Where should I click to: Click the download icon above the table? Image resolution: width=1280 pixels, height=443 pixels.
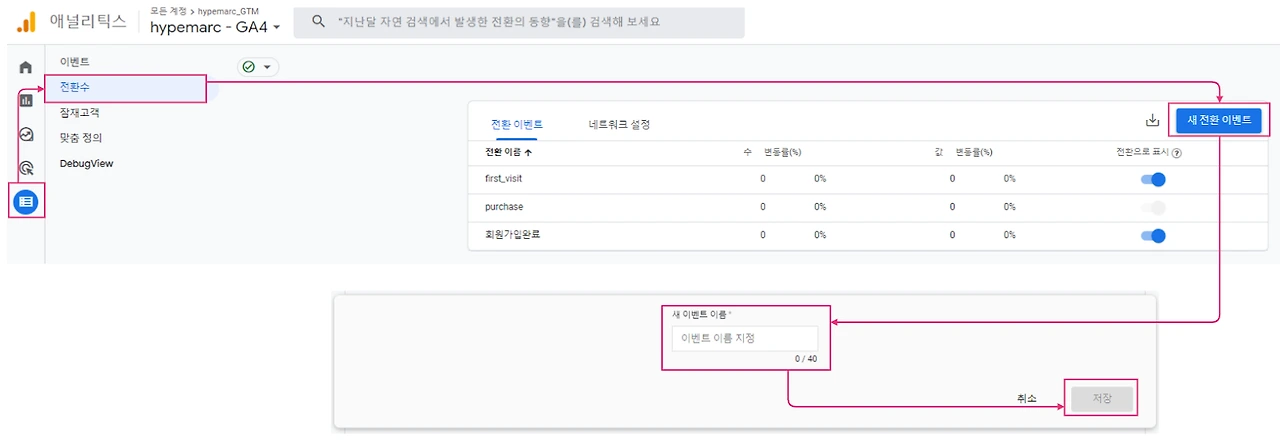[x=1152, y=120]
